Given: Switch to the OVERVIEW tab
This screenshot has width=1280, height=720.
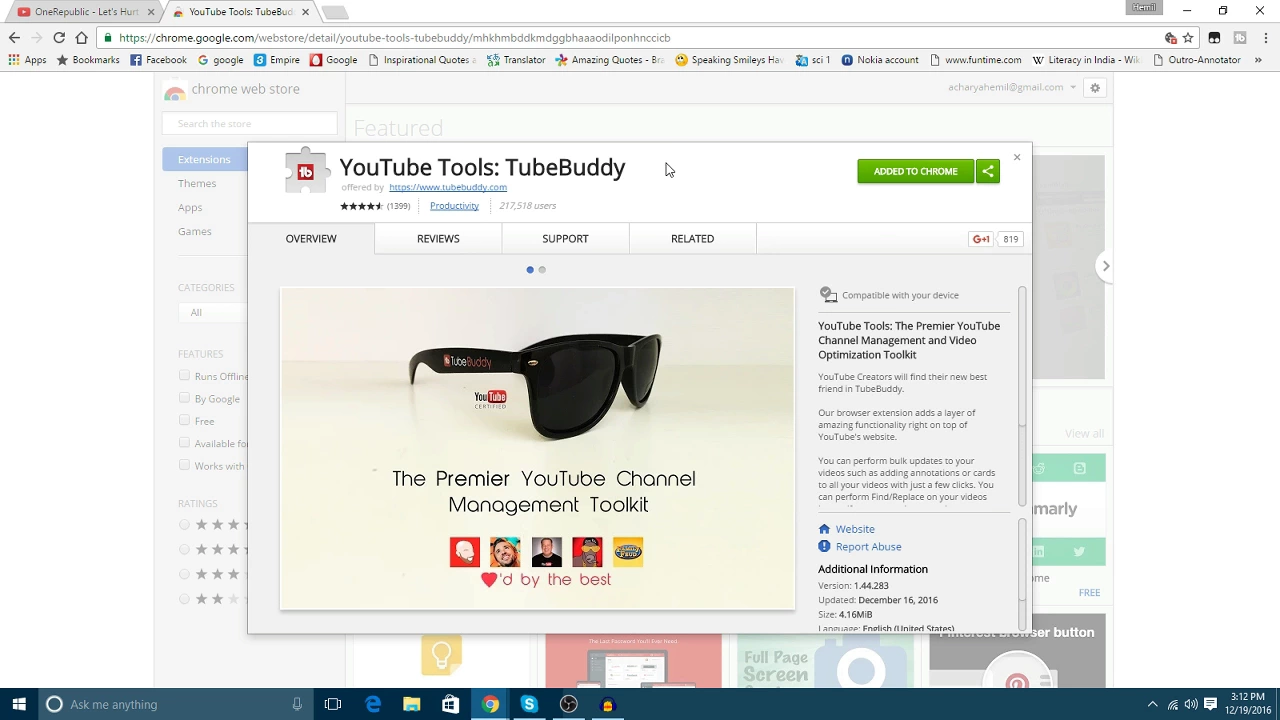Looking at the screenshot, I should (311, 239).
